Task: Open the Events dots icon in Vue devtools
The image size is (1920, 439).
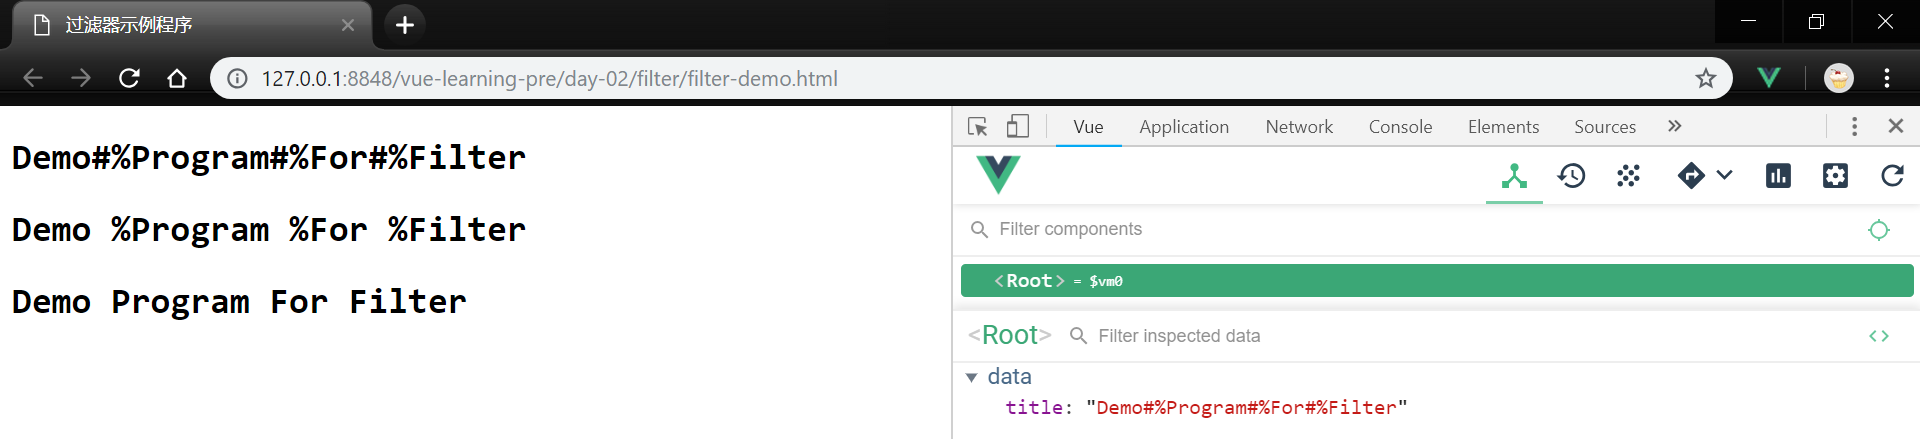Action: pos(1628,176)
